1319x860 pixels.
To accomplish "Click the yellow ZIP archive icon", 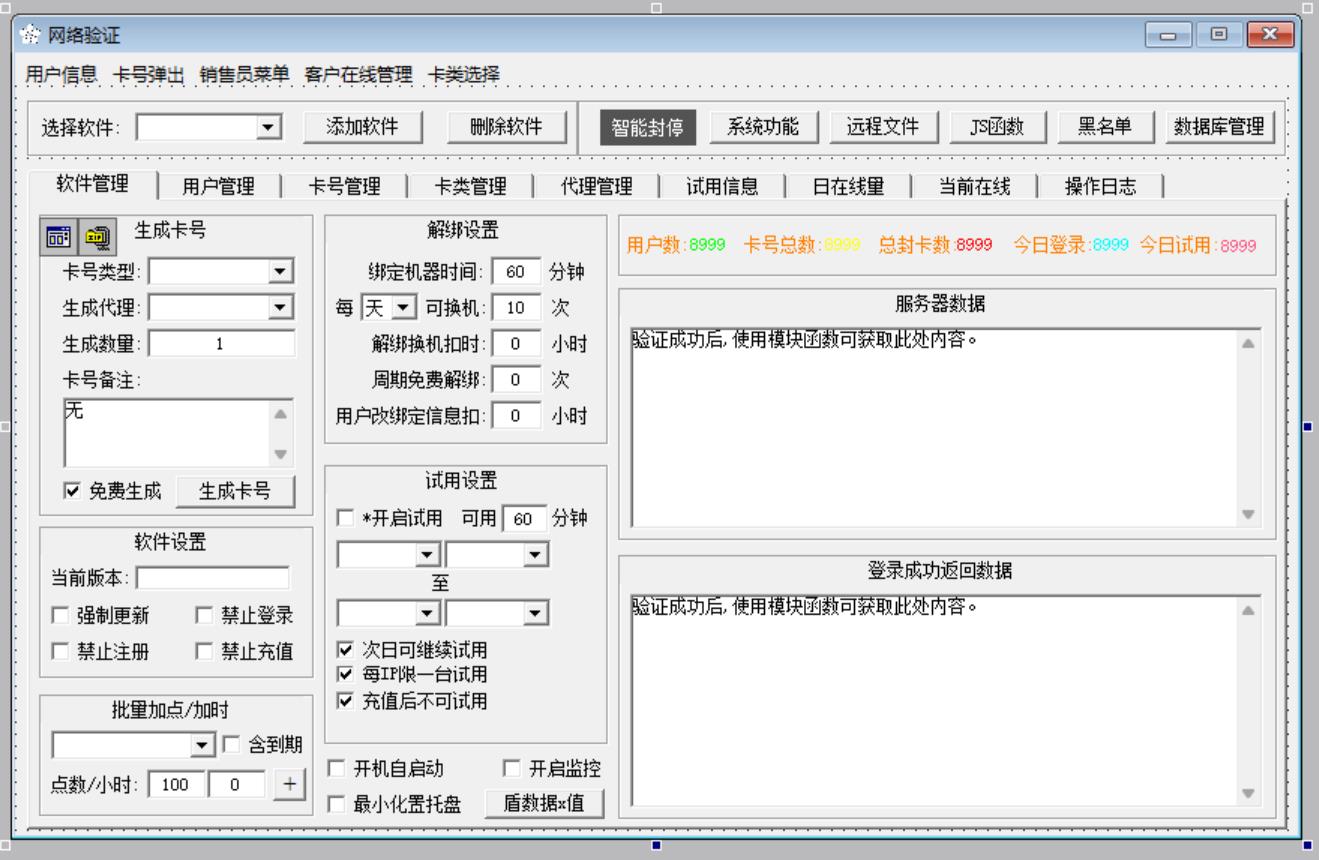I will [x=97, y=236].
